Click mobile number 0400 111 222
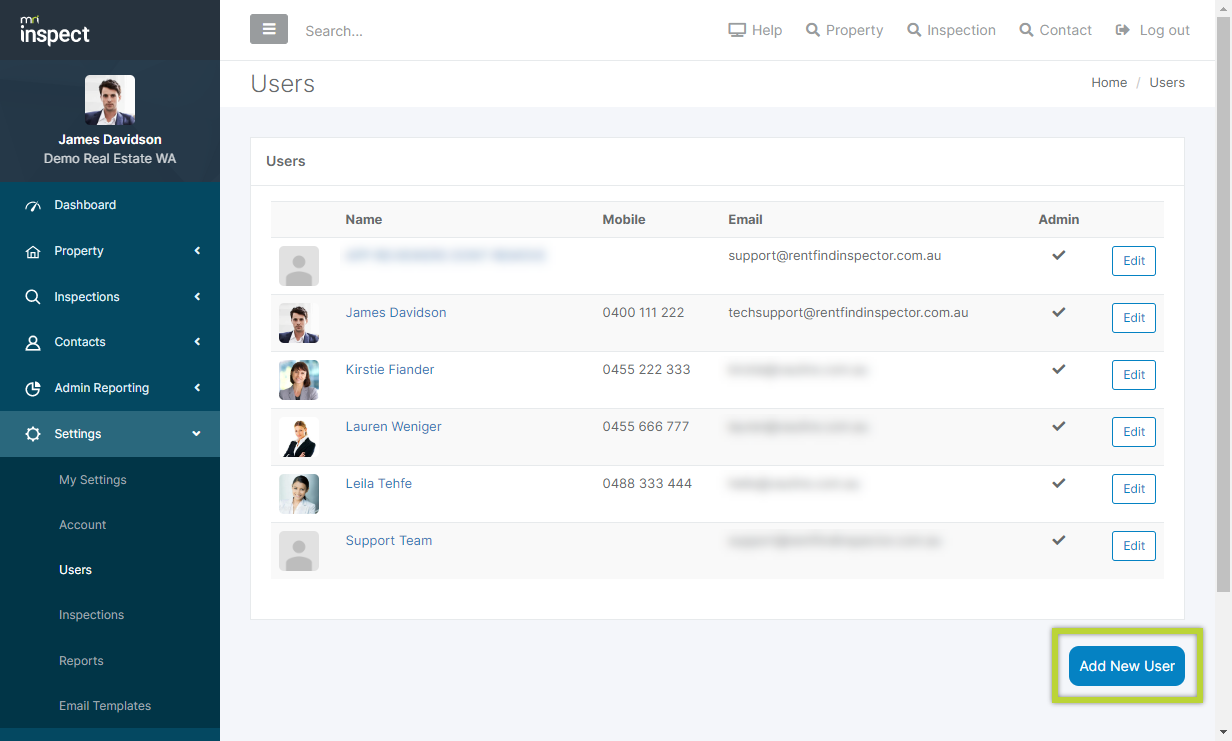1232x741 pixels. [x=643, y=313]
